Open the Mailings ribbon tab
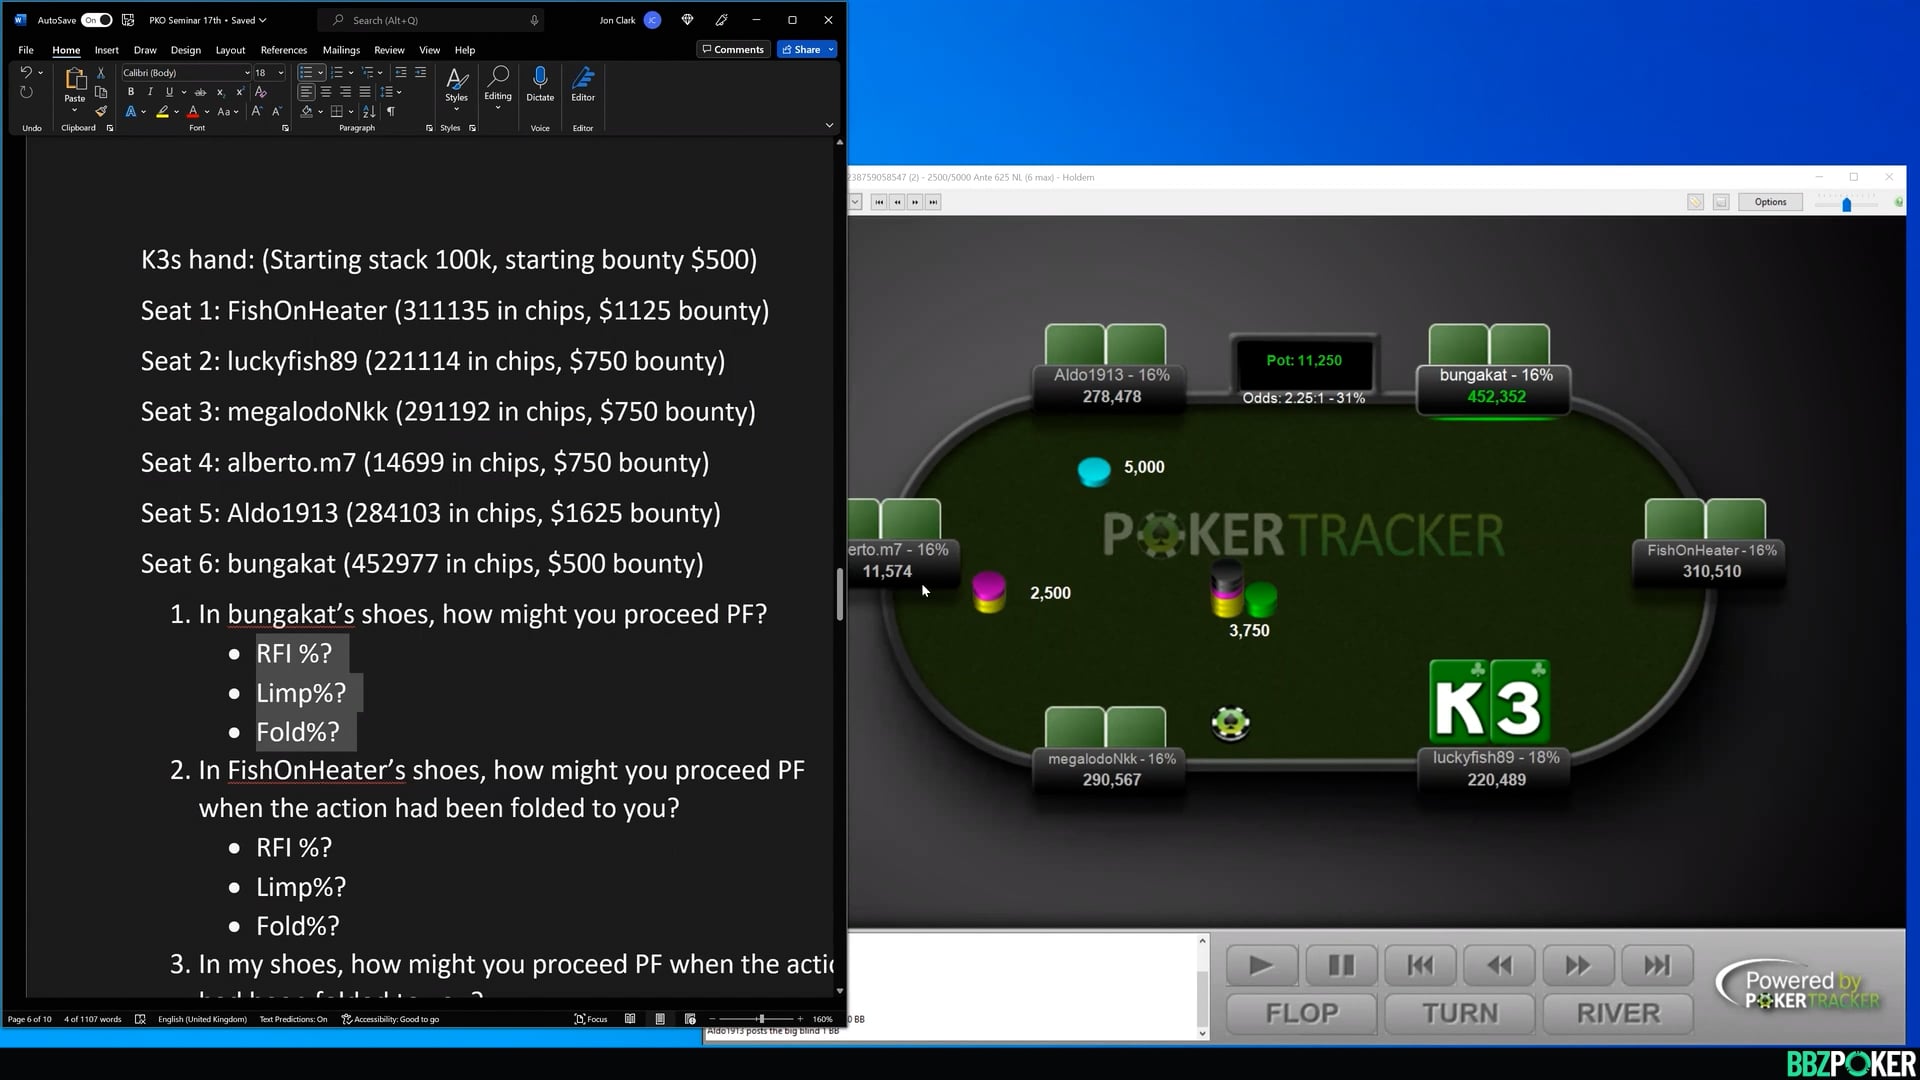1920x1080 pixels. coord(341,49)
